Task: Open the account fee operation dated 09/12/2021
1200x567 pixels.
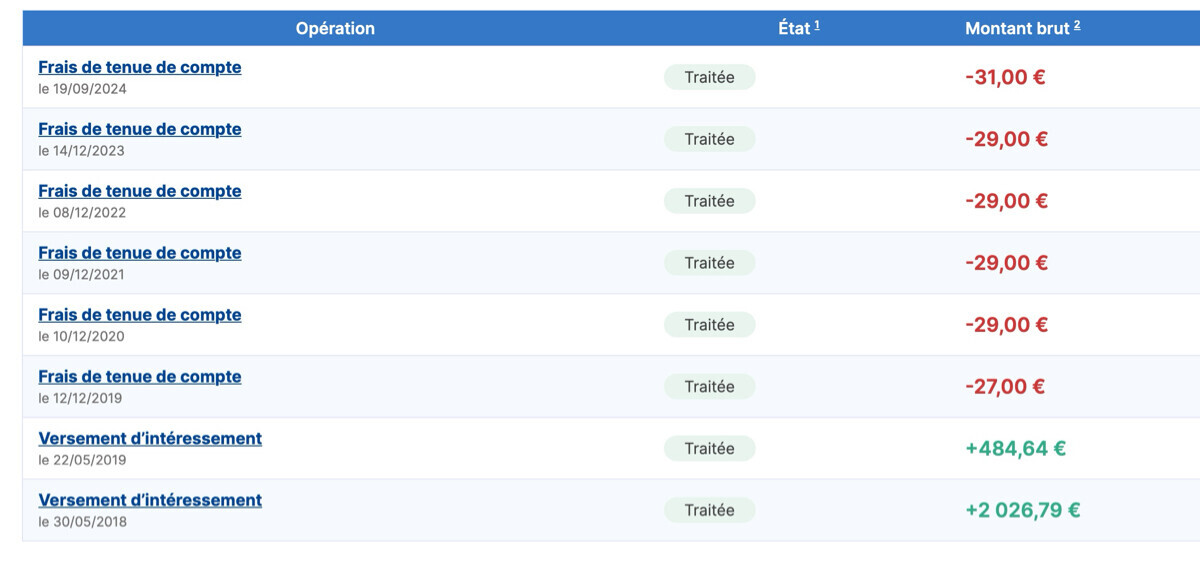Action: 139,254
